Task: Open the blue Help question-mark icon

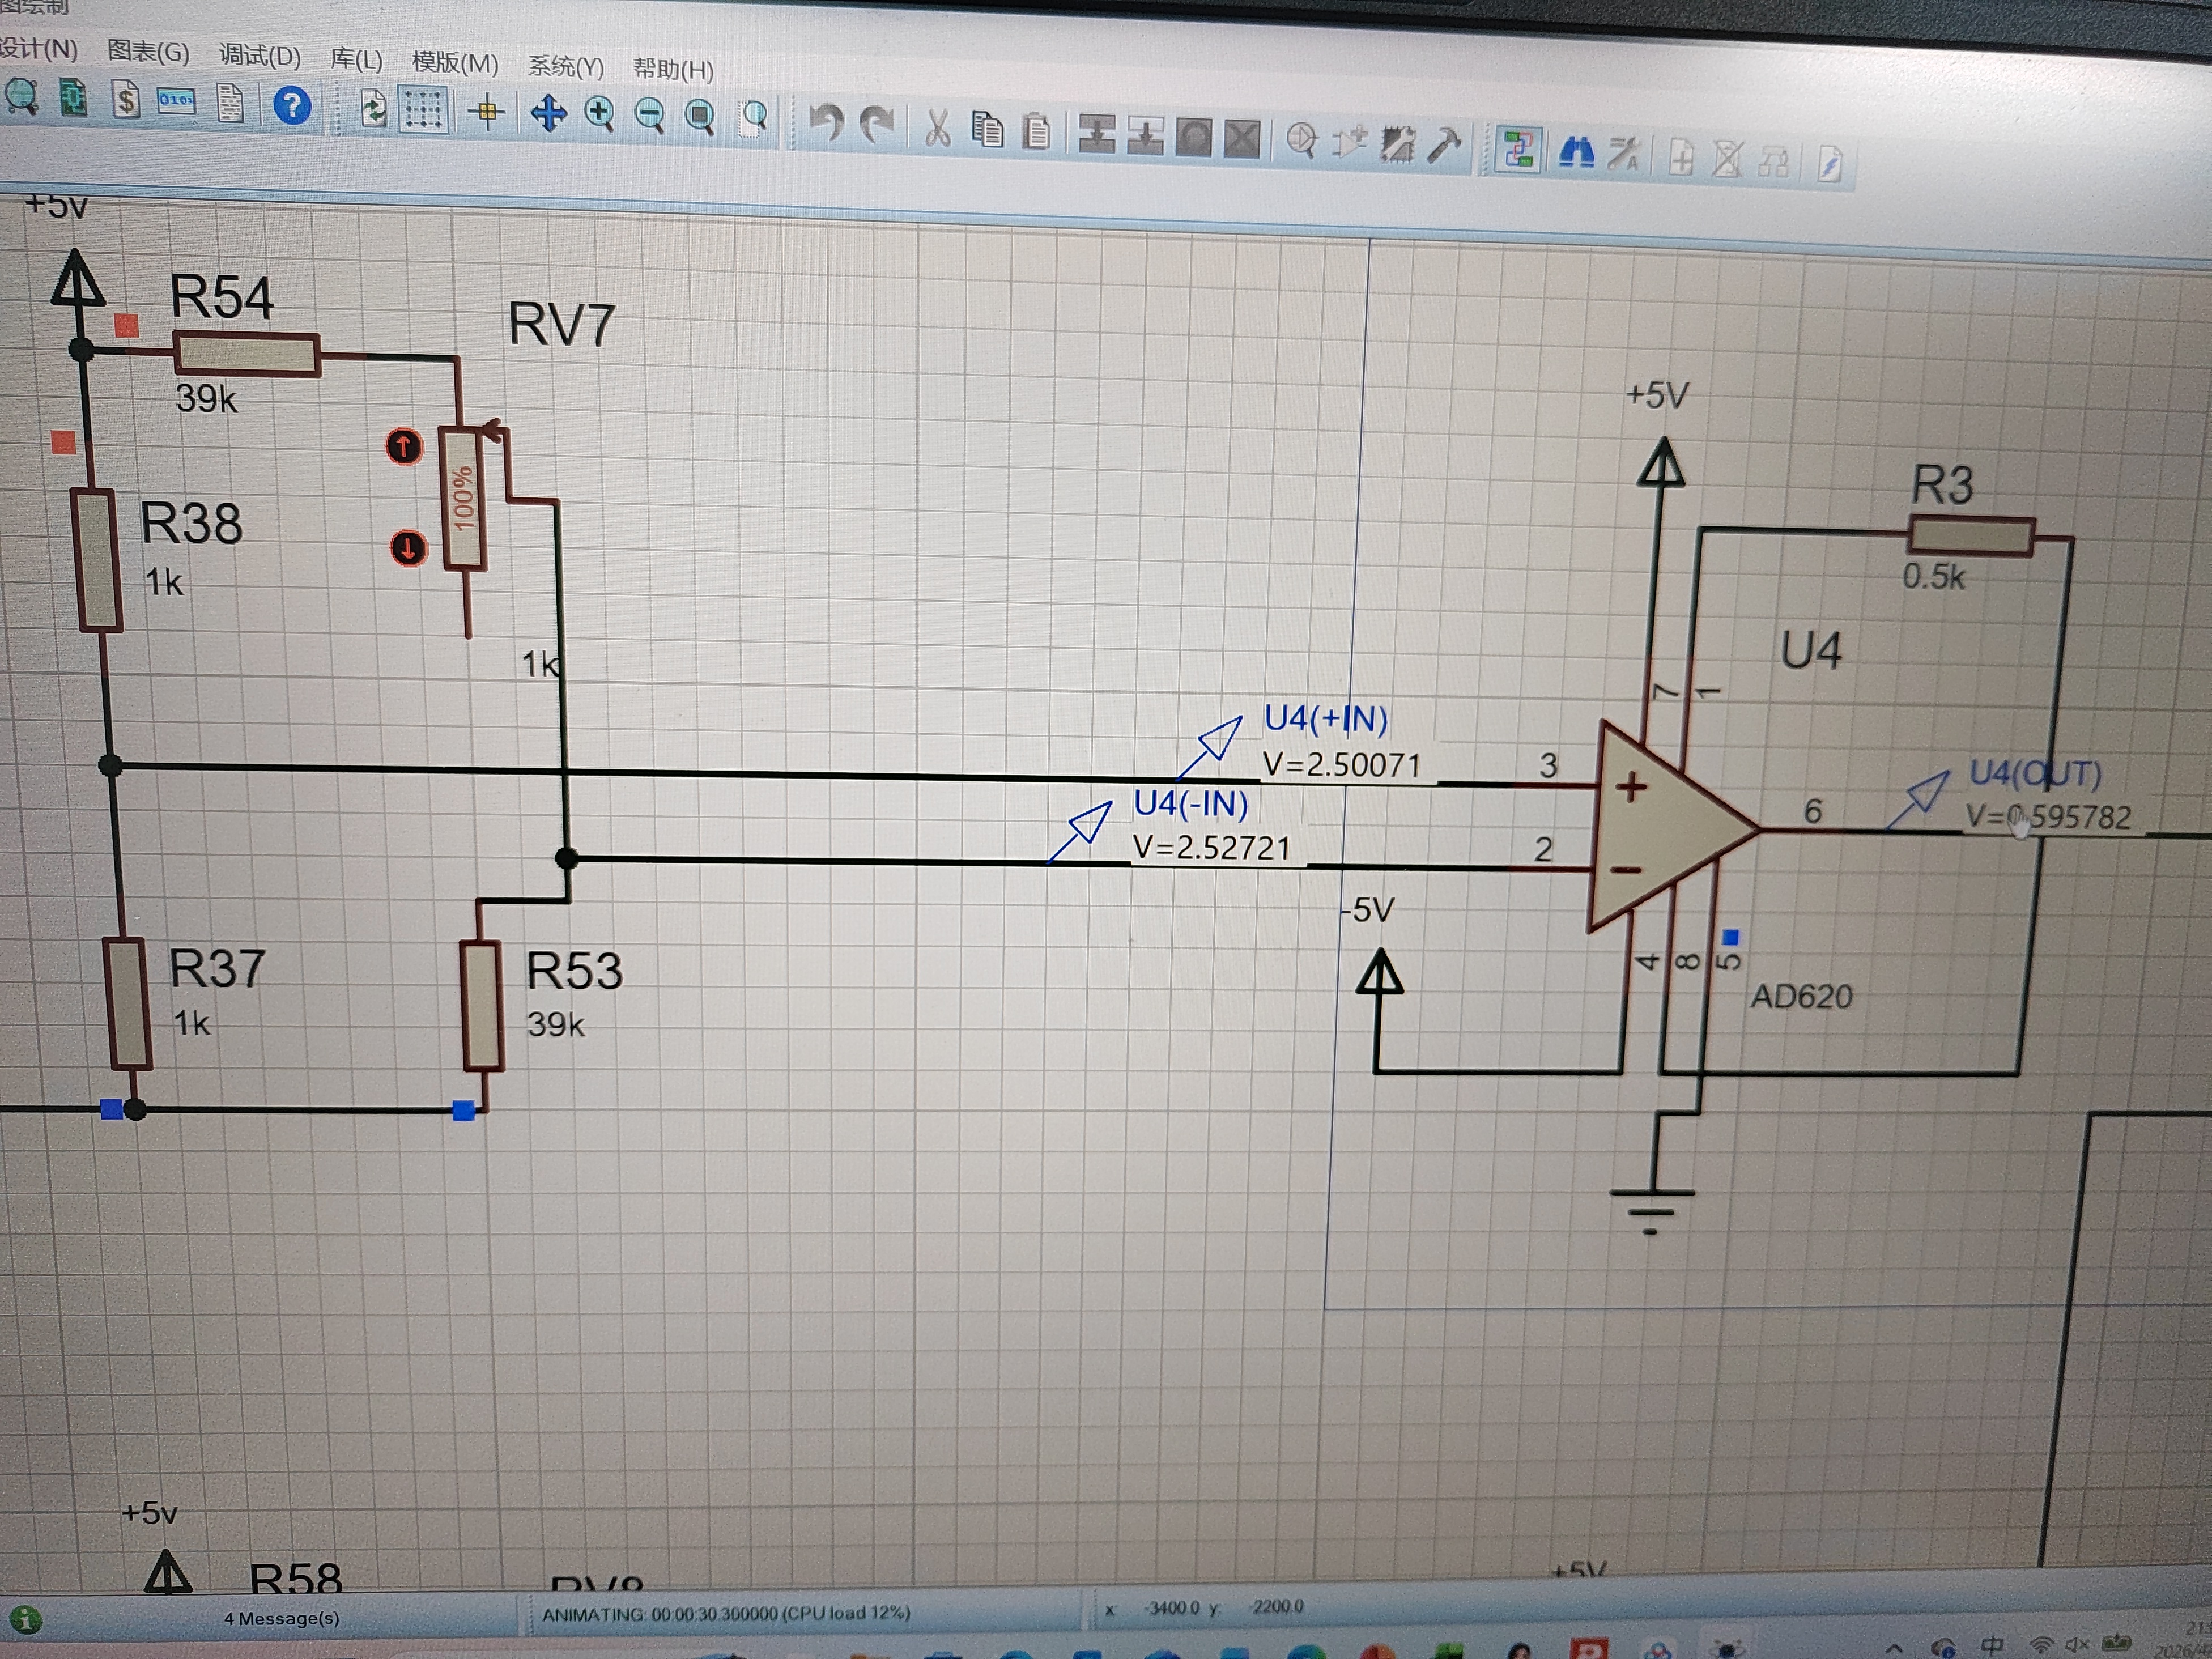Action: (x=292, y=105)
